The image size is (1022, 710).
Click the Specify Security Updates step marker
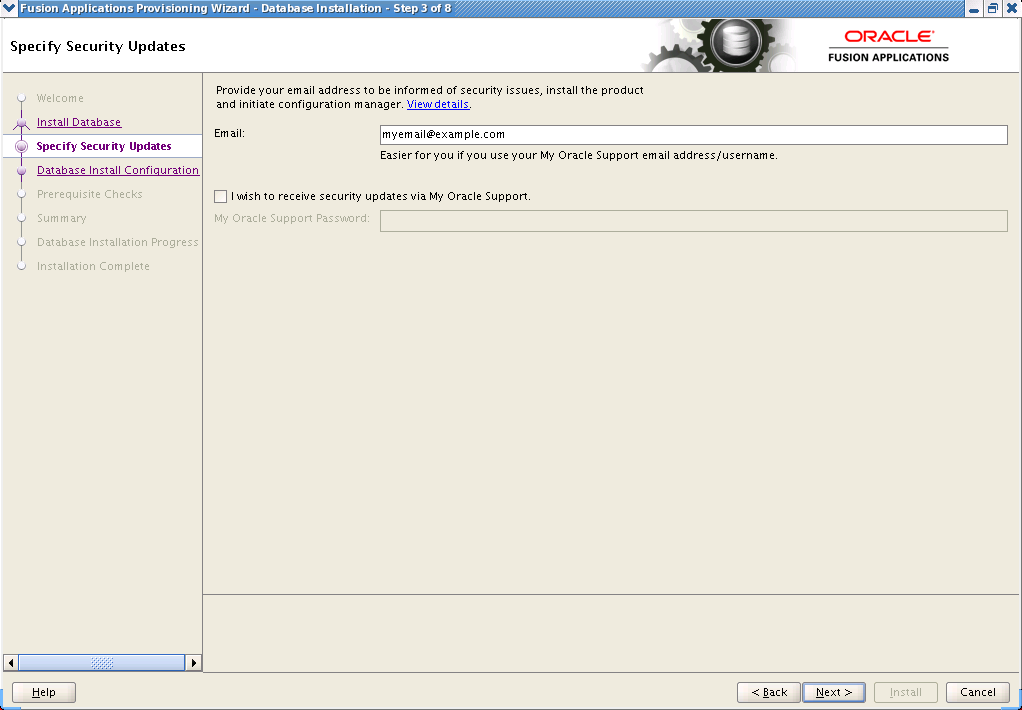[22, 147]
